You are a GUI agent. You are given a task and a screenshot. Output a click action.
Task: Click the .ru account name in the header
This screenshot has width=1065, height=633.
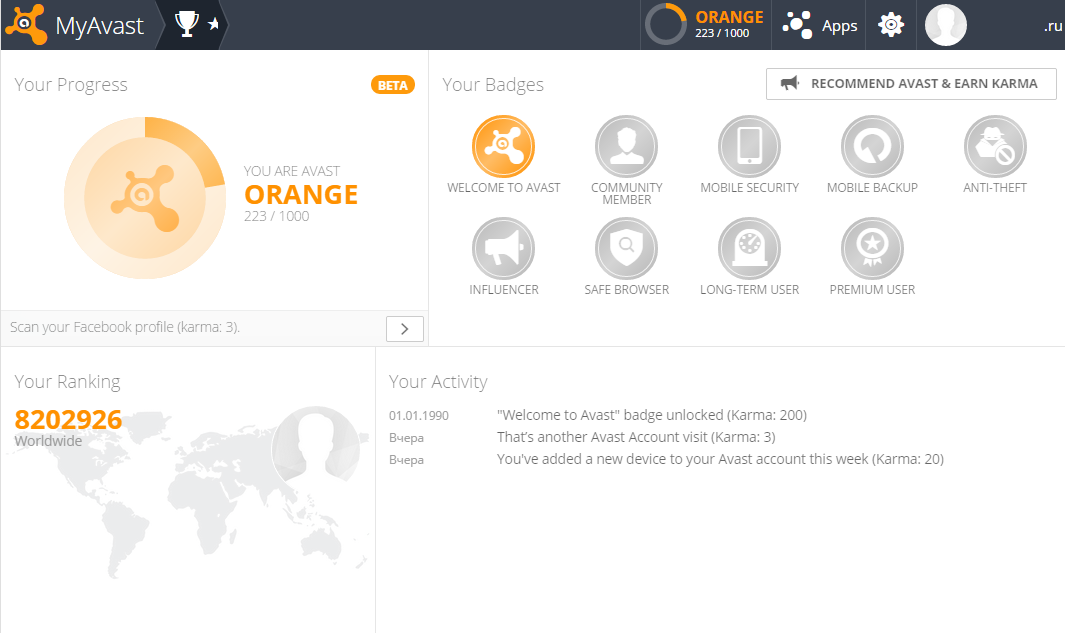point(1053,26)
